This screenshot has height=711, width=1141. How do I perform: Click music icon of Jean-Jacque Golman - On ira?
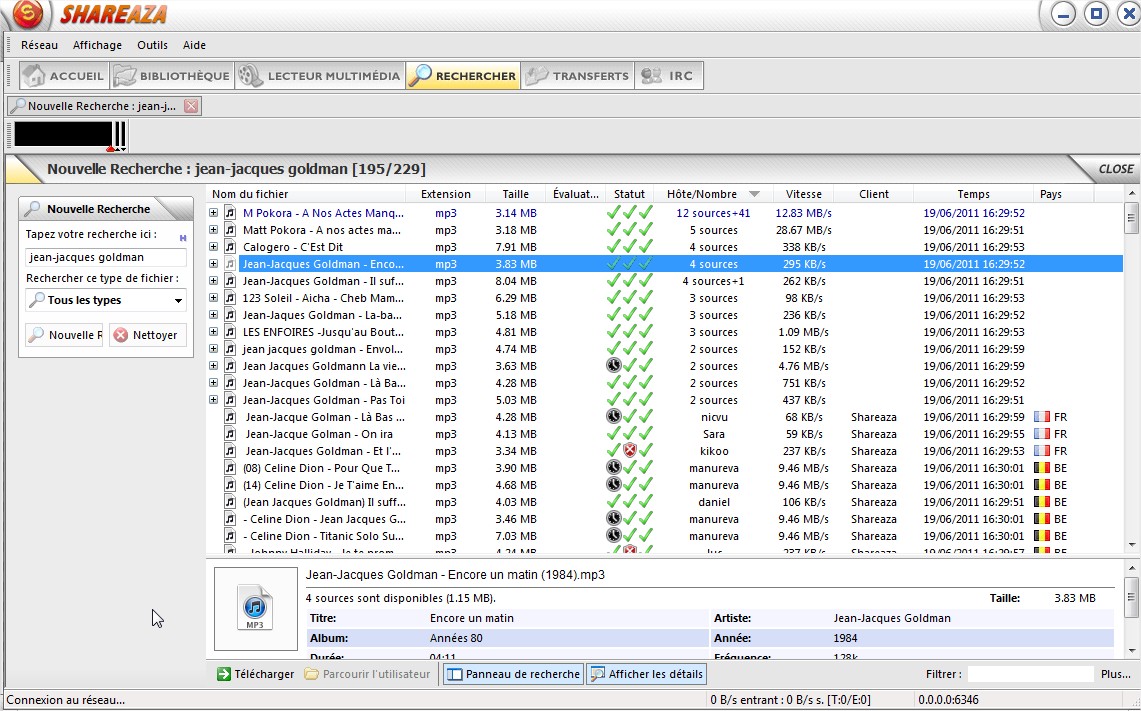click(x=230, y=434)
